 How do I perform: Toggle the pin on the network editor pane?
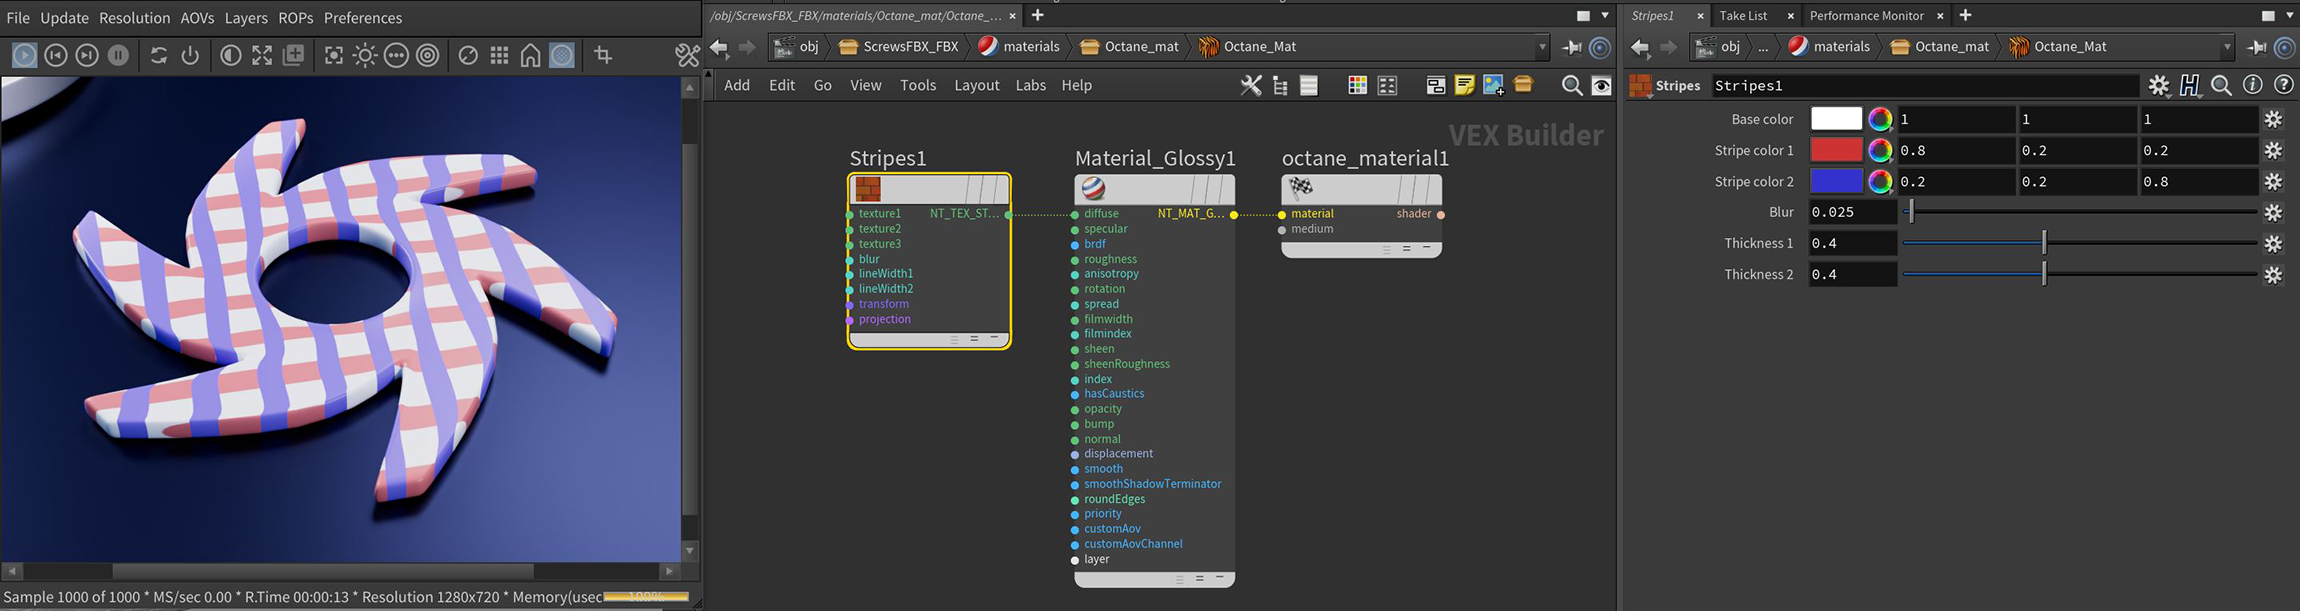(x=1571, y=47)
